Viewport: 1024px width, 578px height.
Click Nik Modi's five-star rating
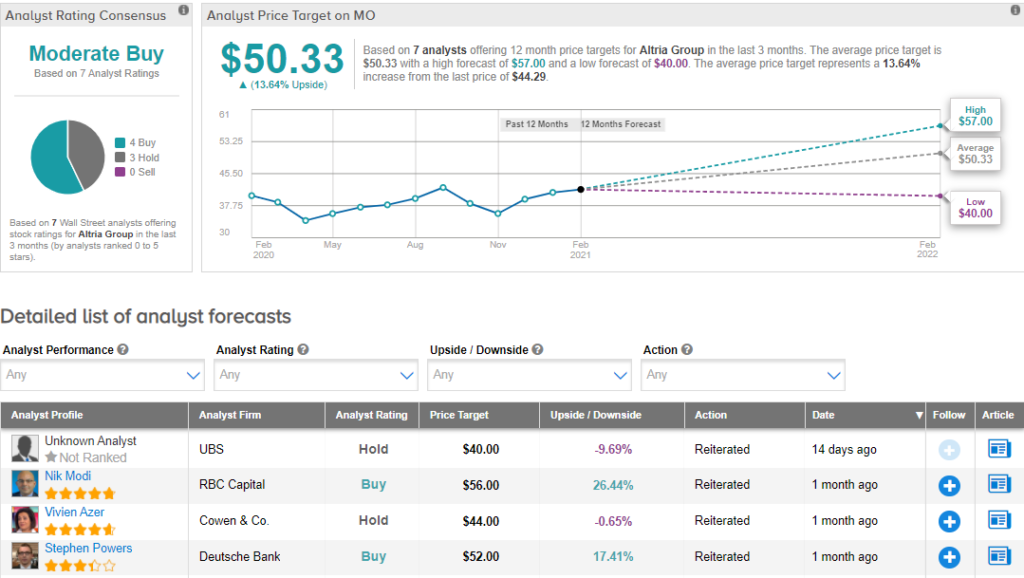pyautogui.click(x=80, y=494)
